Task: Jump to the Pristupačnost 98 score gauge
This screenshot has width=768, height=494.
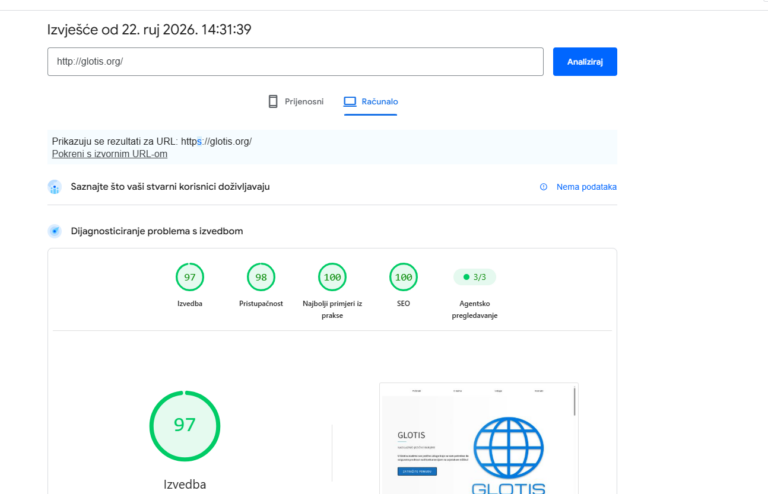Action: [261, 277]
